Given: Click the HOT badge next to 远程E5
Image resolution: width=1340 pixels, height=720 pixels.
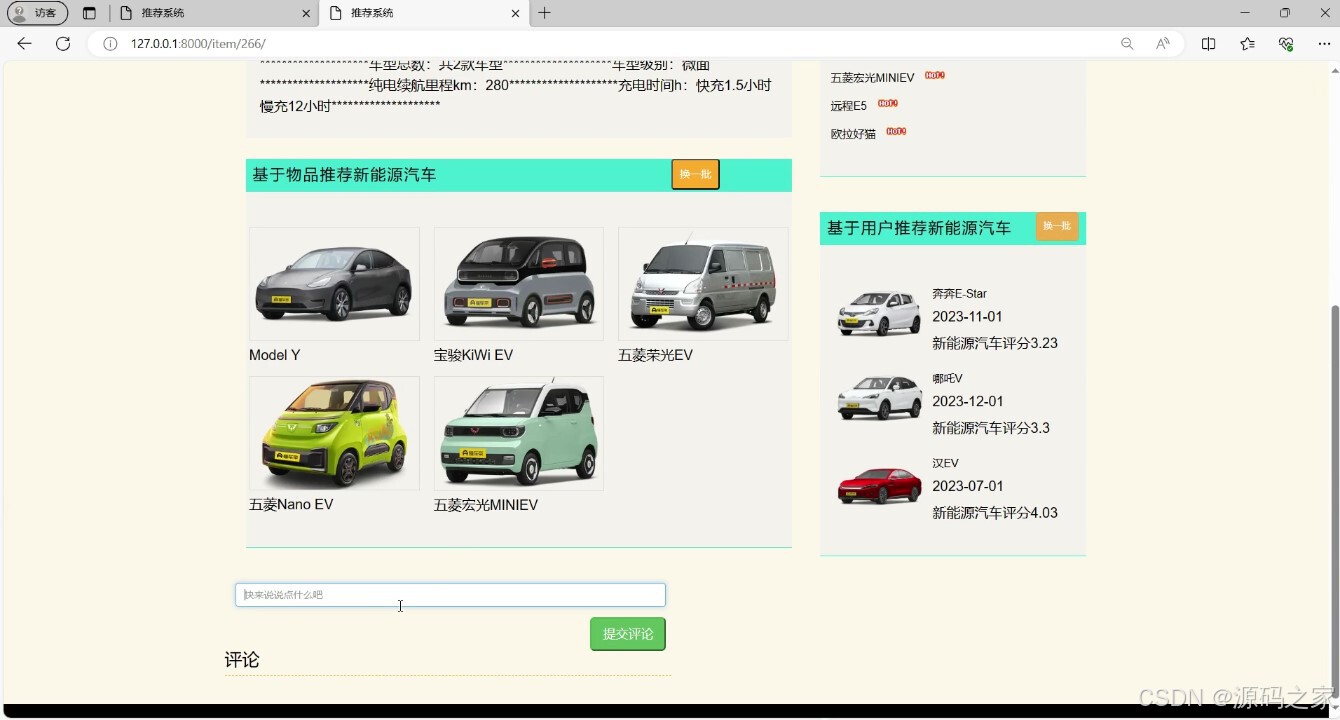Looking at the screenshot, I should click(x=888, y=103).
